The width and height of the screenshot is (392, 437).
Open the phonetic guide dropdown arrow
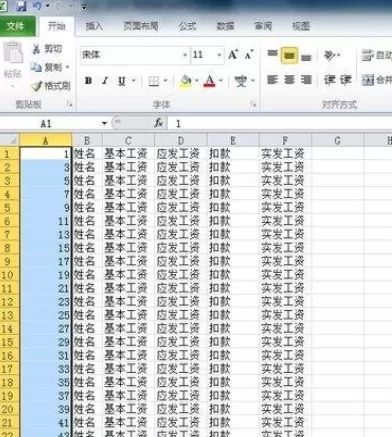tap(253, 81)
